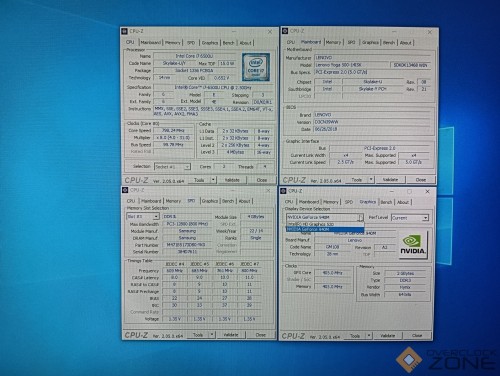The width and height of the screenshot is (500, 376).
Task: Expand the Tools arrow in the Mainboard window
Action: pos(371,180)
